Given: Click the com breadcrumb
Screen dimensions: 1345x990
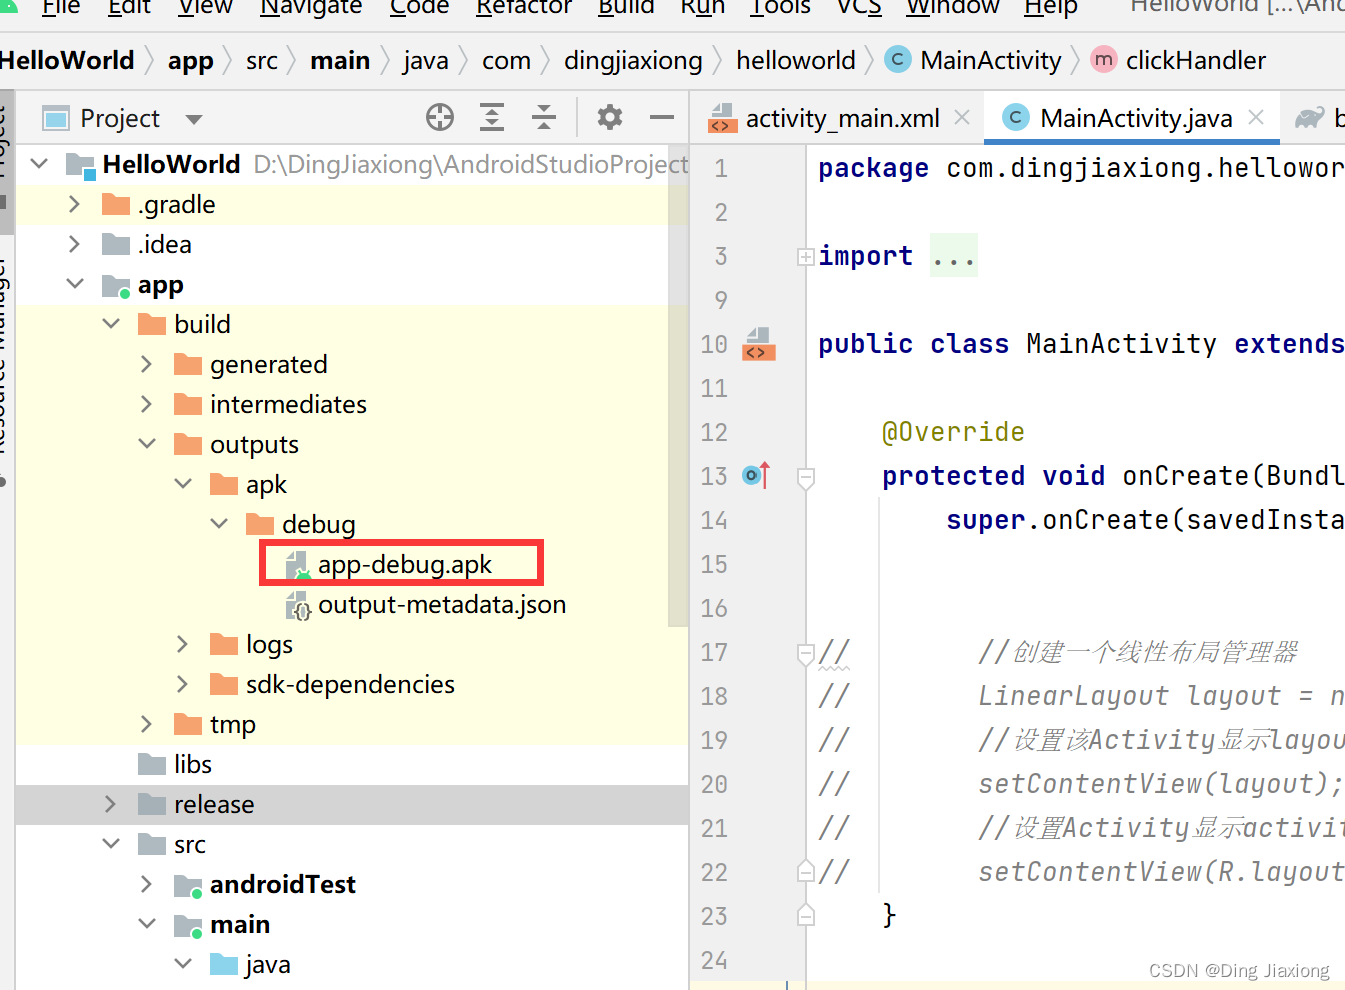Looking at the screenshot, I should click(506, 60).
